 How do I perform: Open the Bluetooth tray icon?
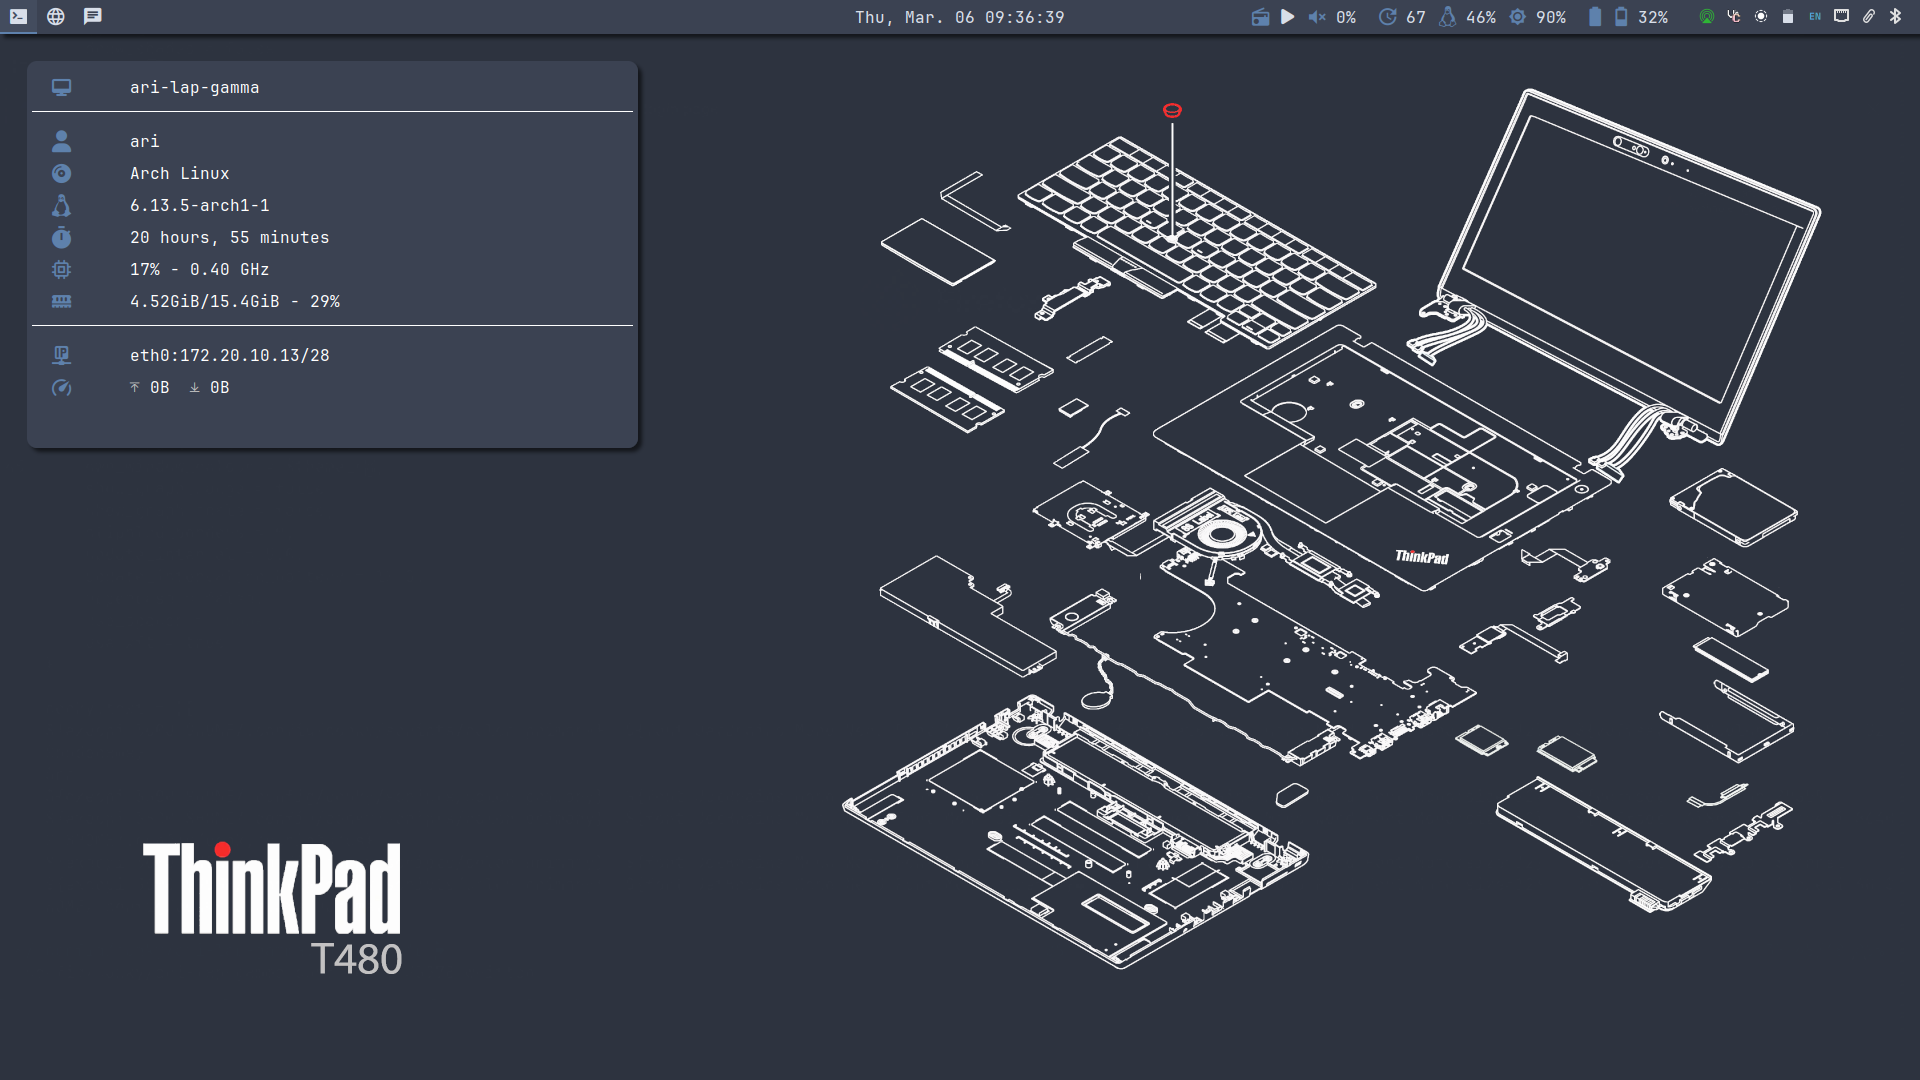pos(1895,17)
